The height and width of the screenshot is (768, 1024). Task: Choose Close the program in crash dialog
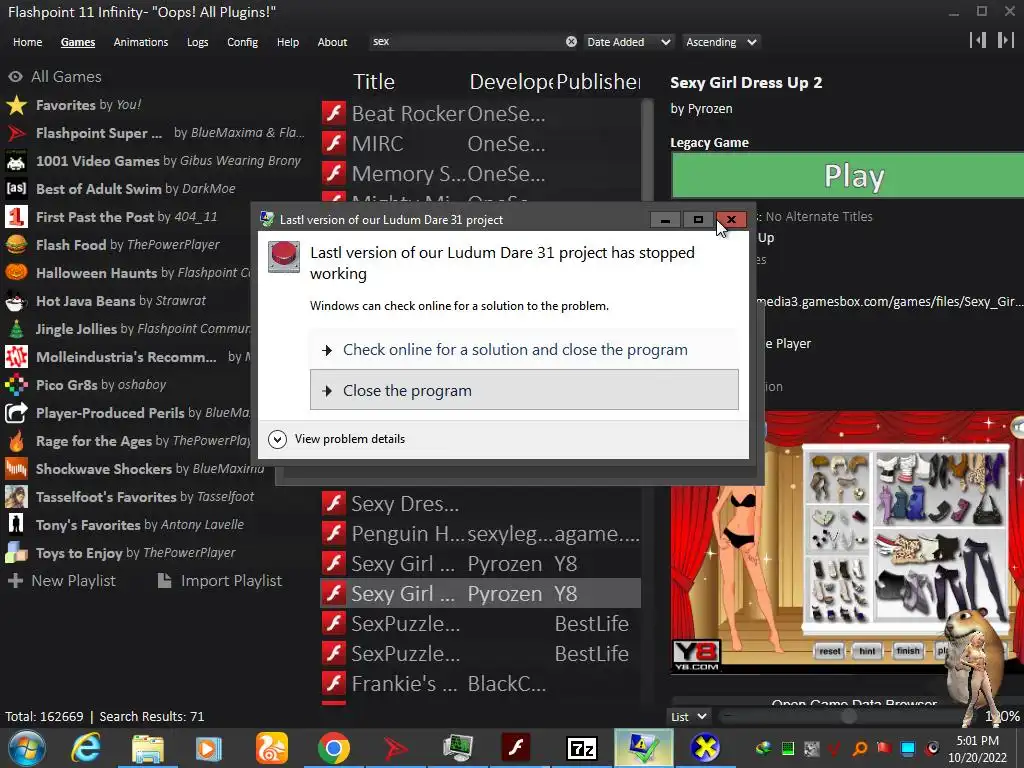[x=524, y=390]
